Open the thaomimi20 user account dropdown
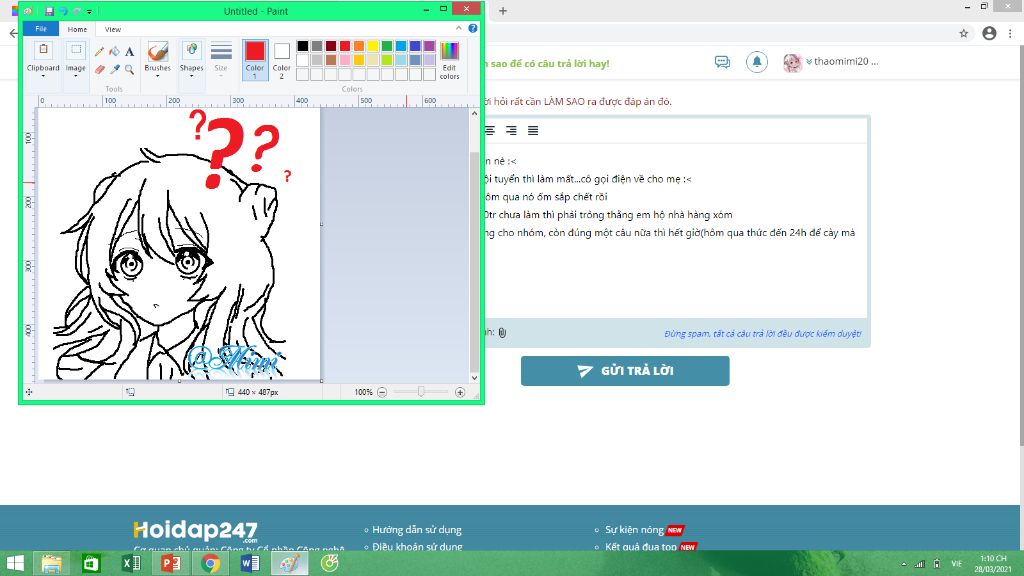This screenshot has width=1024, height=576. click(831, 62)
